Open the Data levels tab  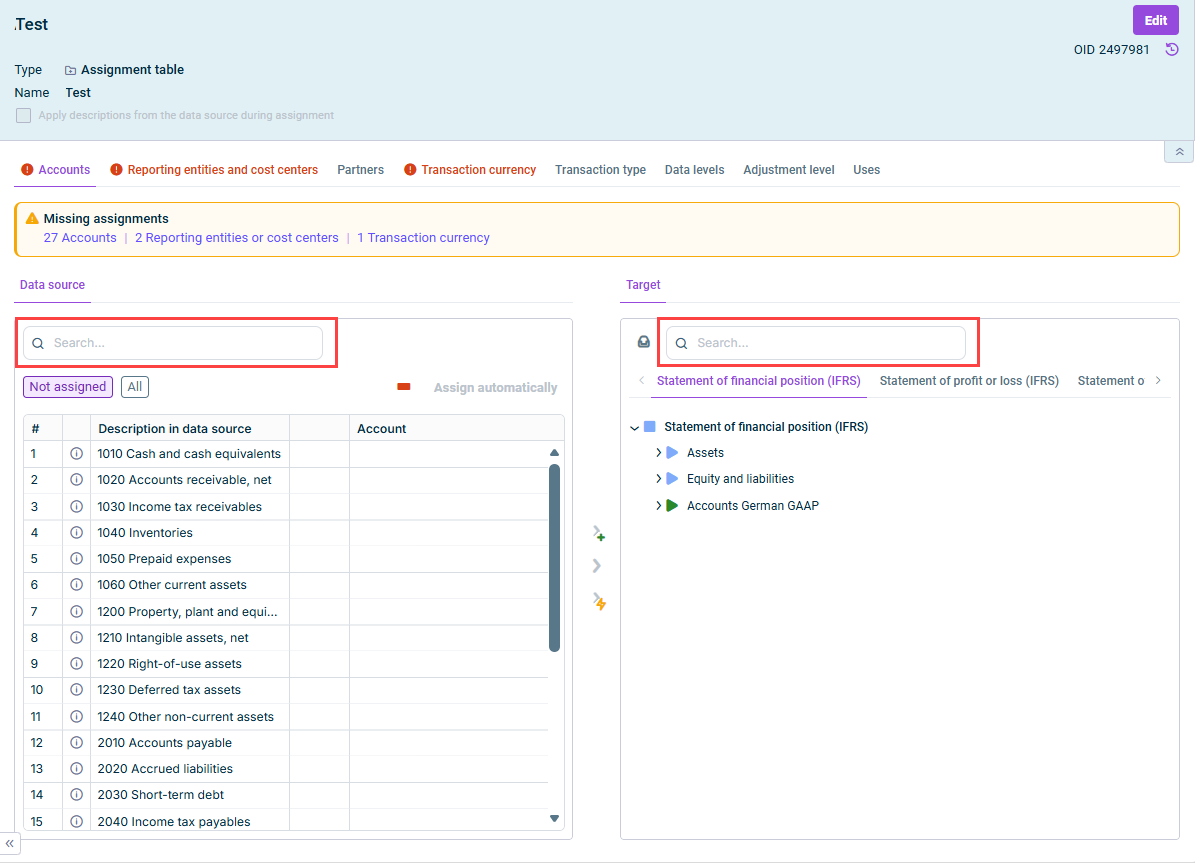tap(694, 170)
